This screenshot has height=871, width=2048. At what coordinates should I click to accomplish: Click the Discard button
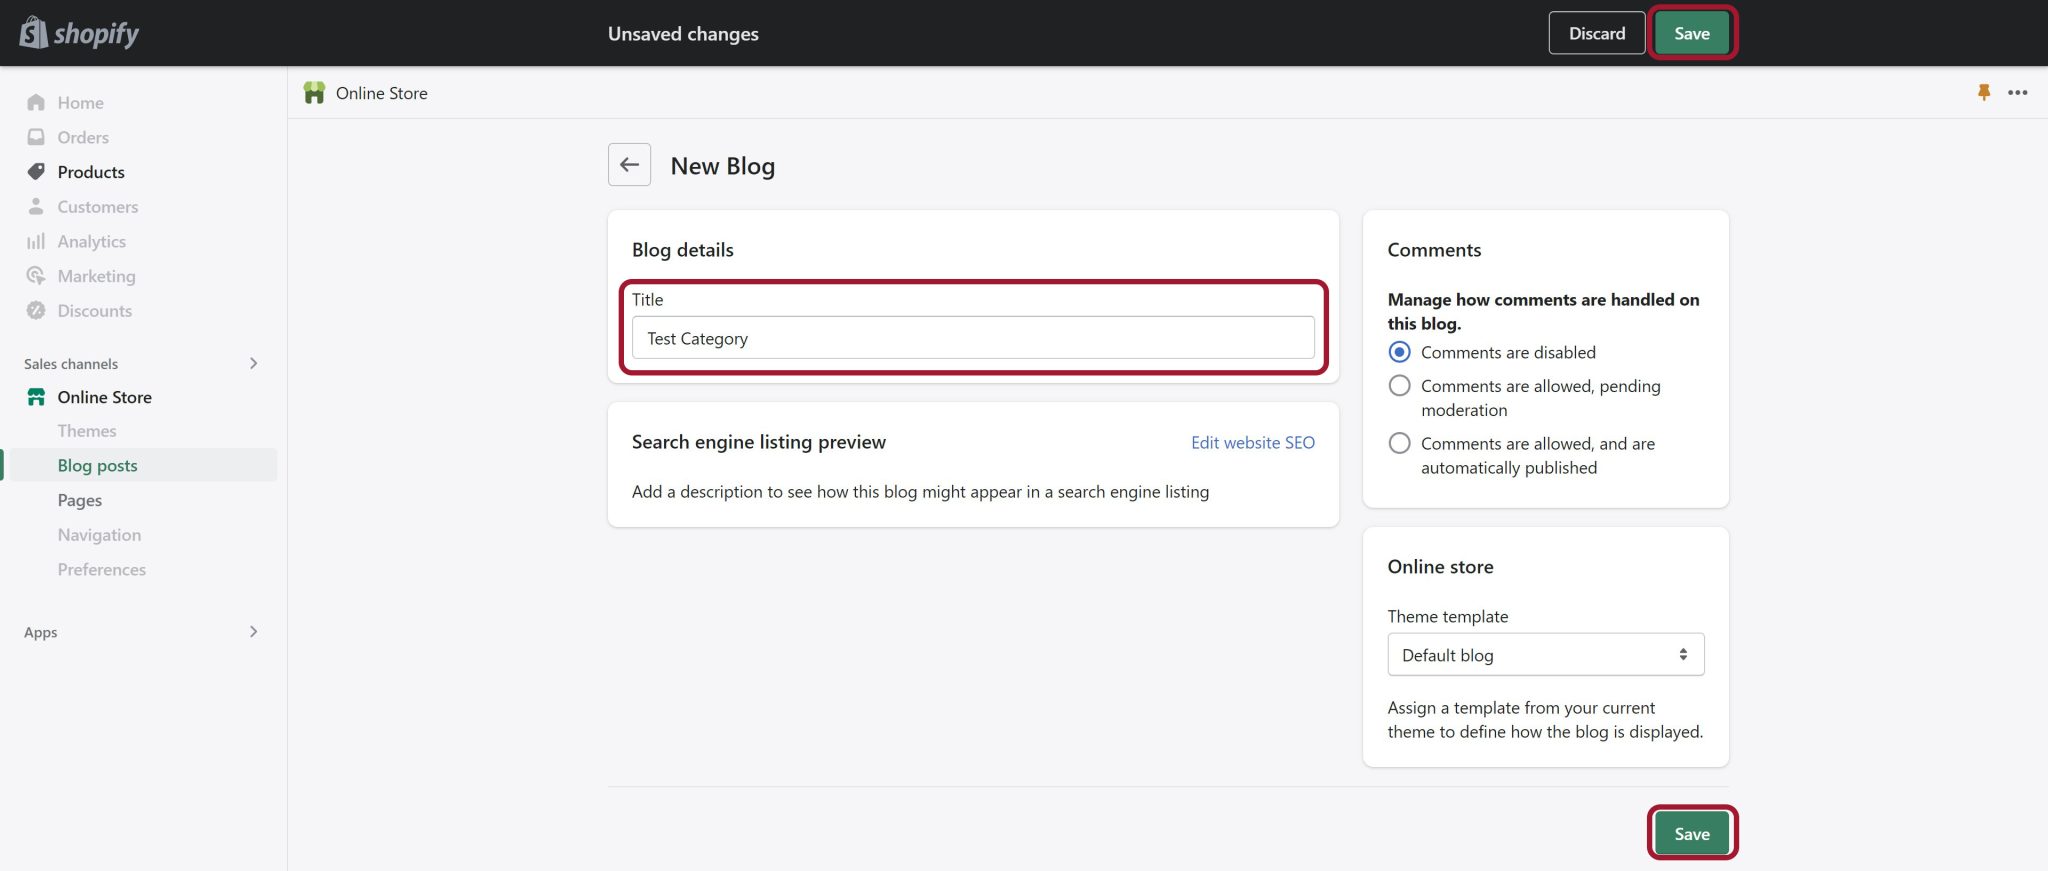(x=1597, y=33)
